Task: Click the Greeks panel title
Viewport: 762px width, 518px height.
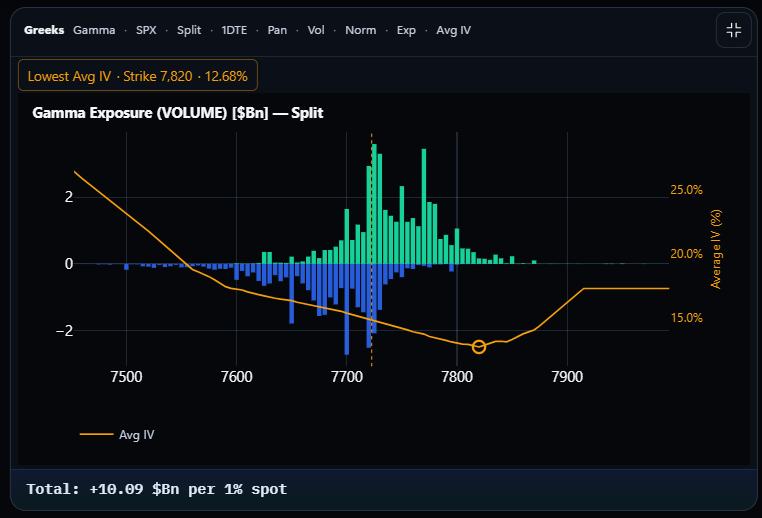Action: pyautogui.click(x=44, y=30)
